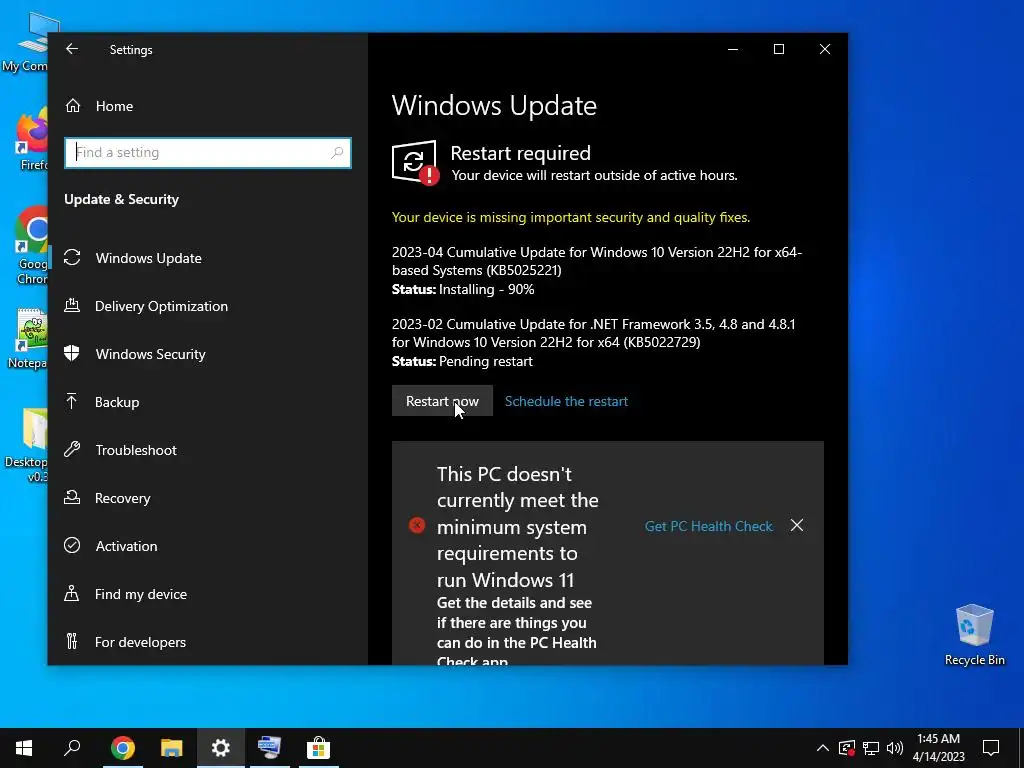
Task: Click the magnifier icon in the settings search box
Action: (x=337, y=153)
